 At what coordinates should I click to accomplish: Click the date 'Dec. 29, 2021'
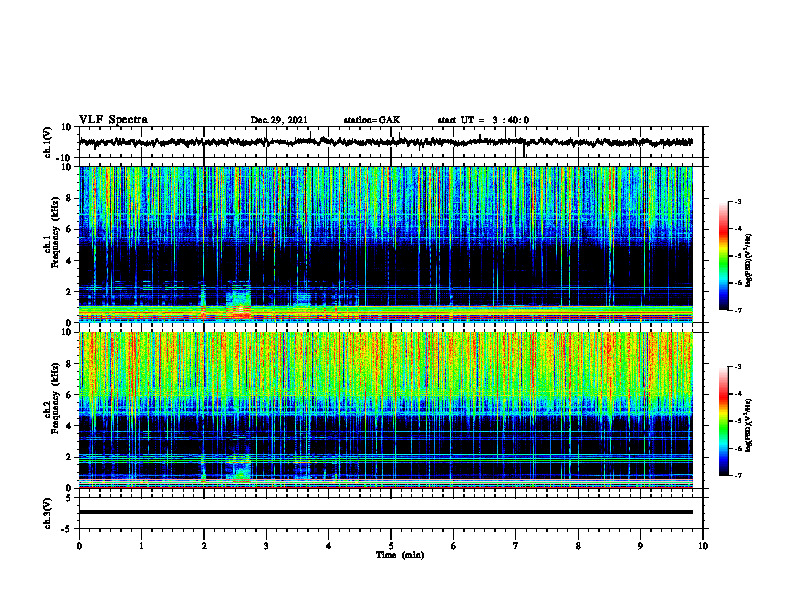[x=279, y=120]
